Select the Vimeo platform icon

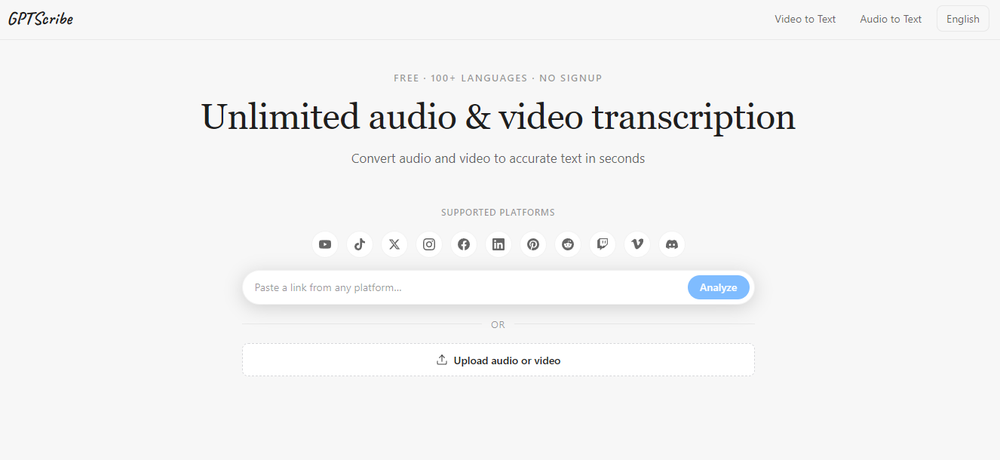[x=637, y=244]
